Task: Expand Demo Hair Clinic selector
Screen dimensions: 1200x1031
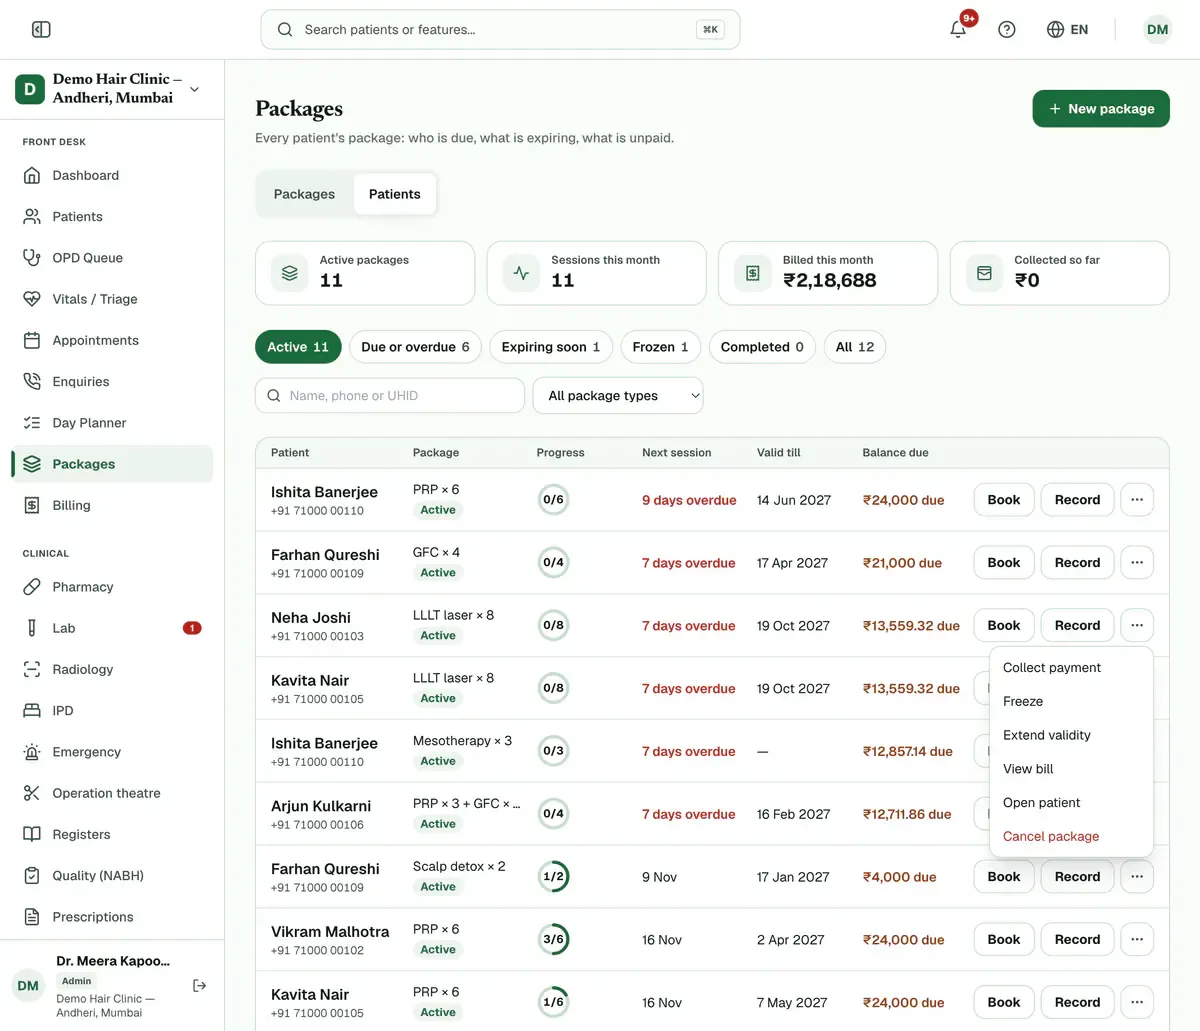Action: click(x=112, y=88)
